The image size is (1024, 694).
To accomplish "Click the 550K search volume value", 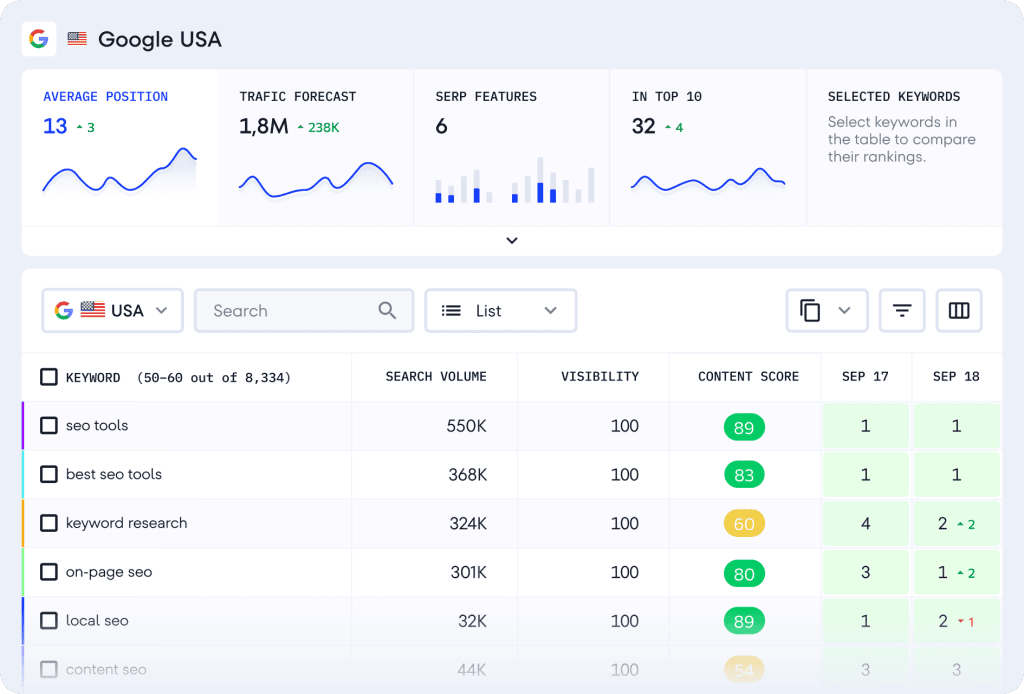I will 466,426.
